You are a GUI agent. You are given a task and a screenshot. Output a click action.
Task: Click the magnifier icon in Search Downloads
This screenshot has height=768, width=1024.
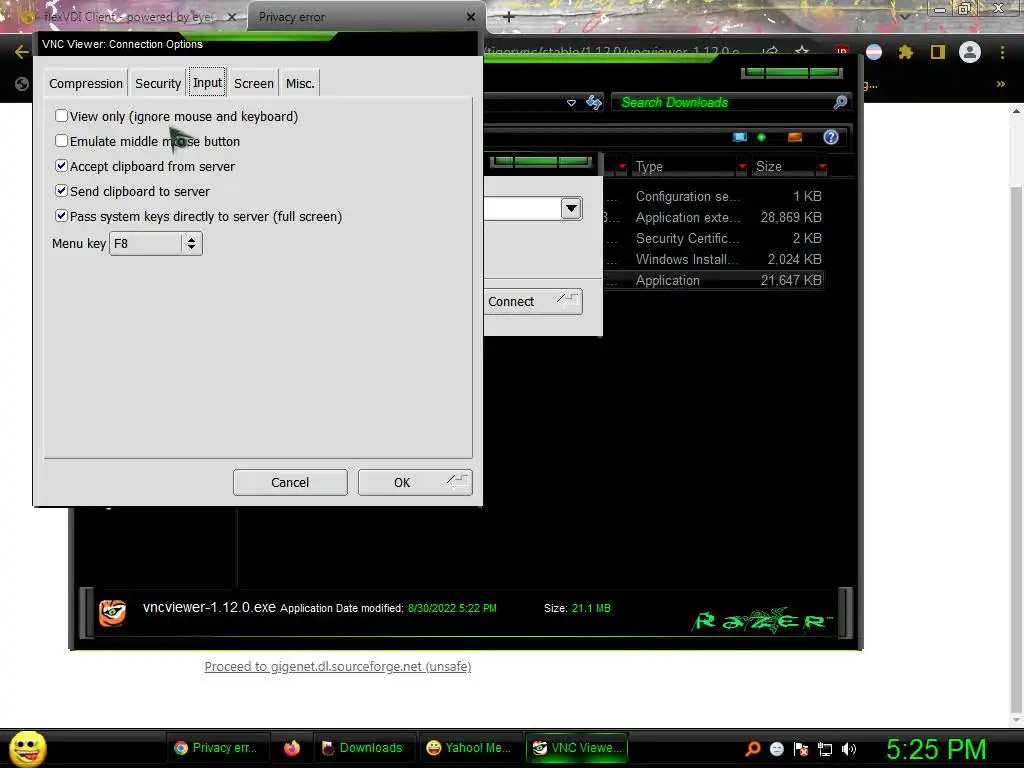(840, 102)
